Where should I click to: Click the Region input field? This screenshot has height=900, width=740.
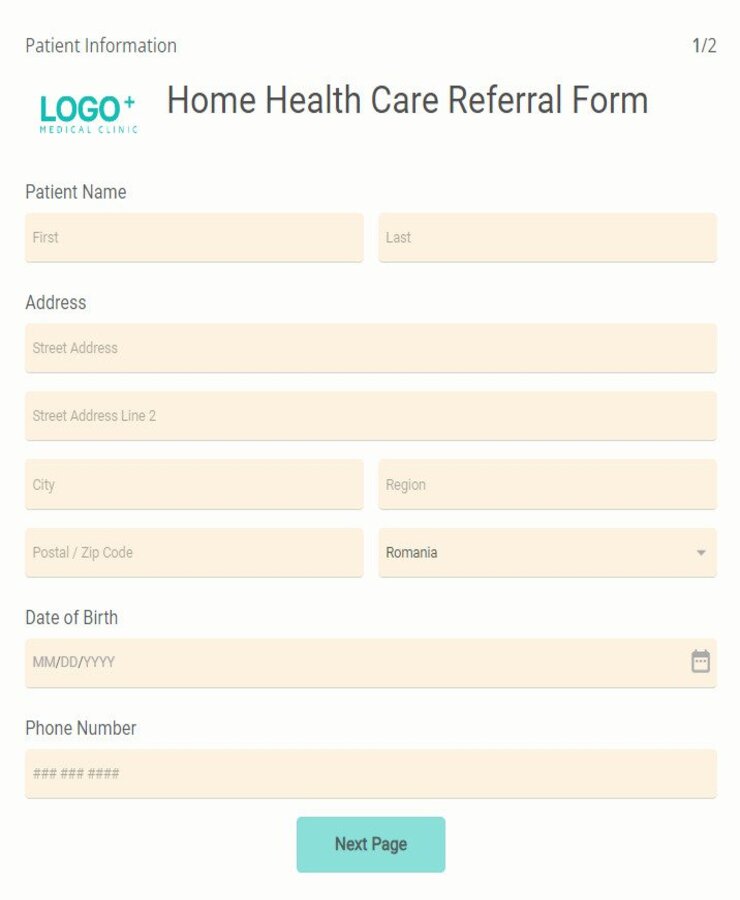point(547,484)
